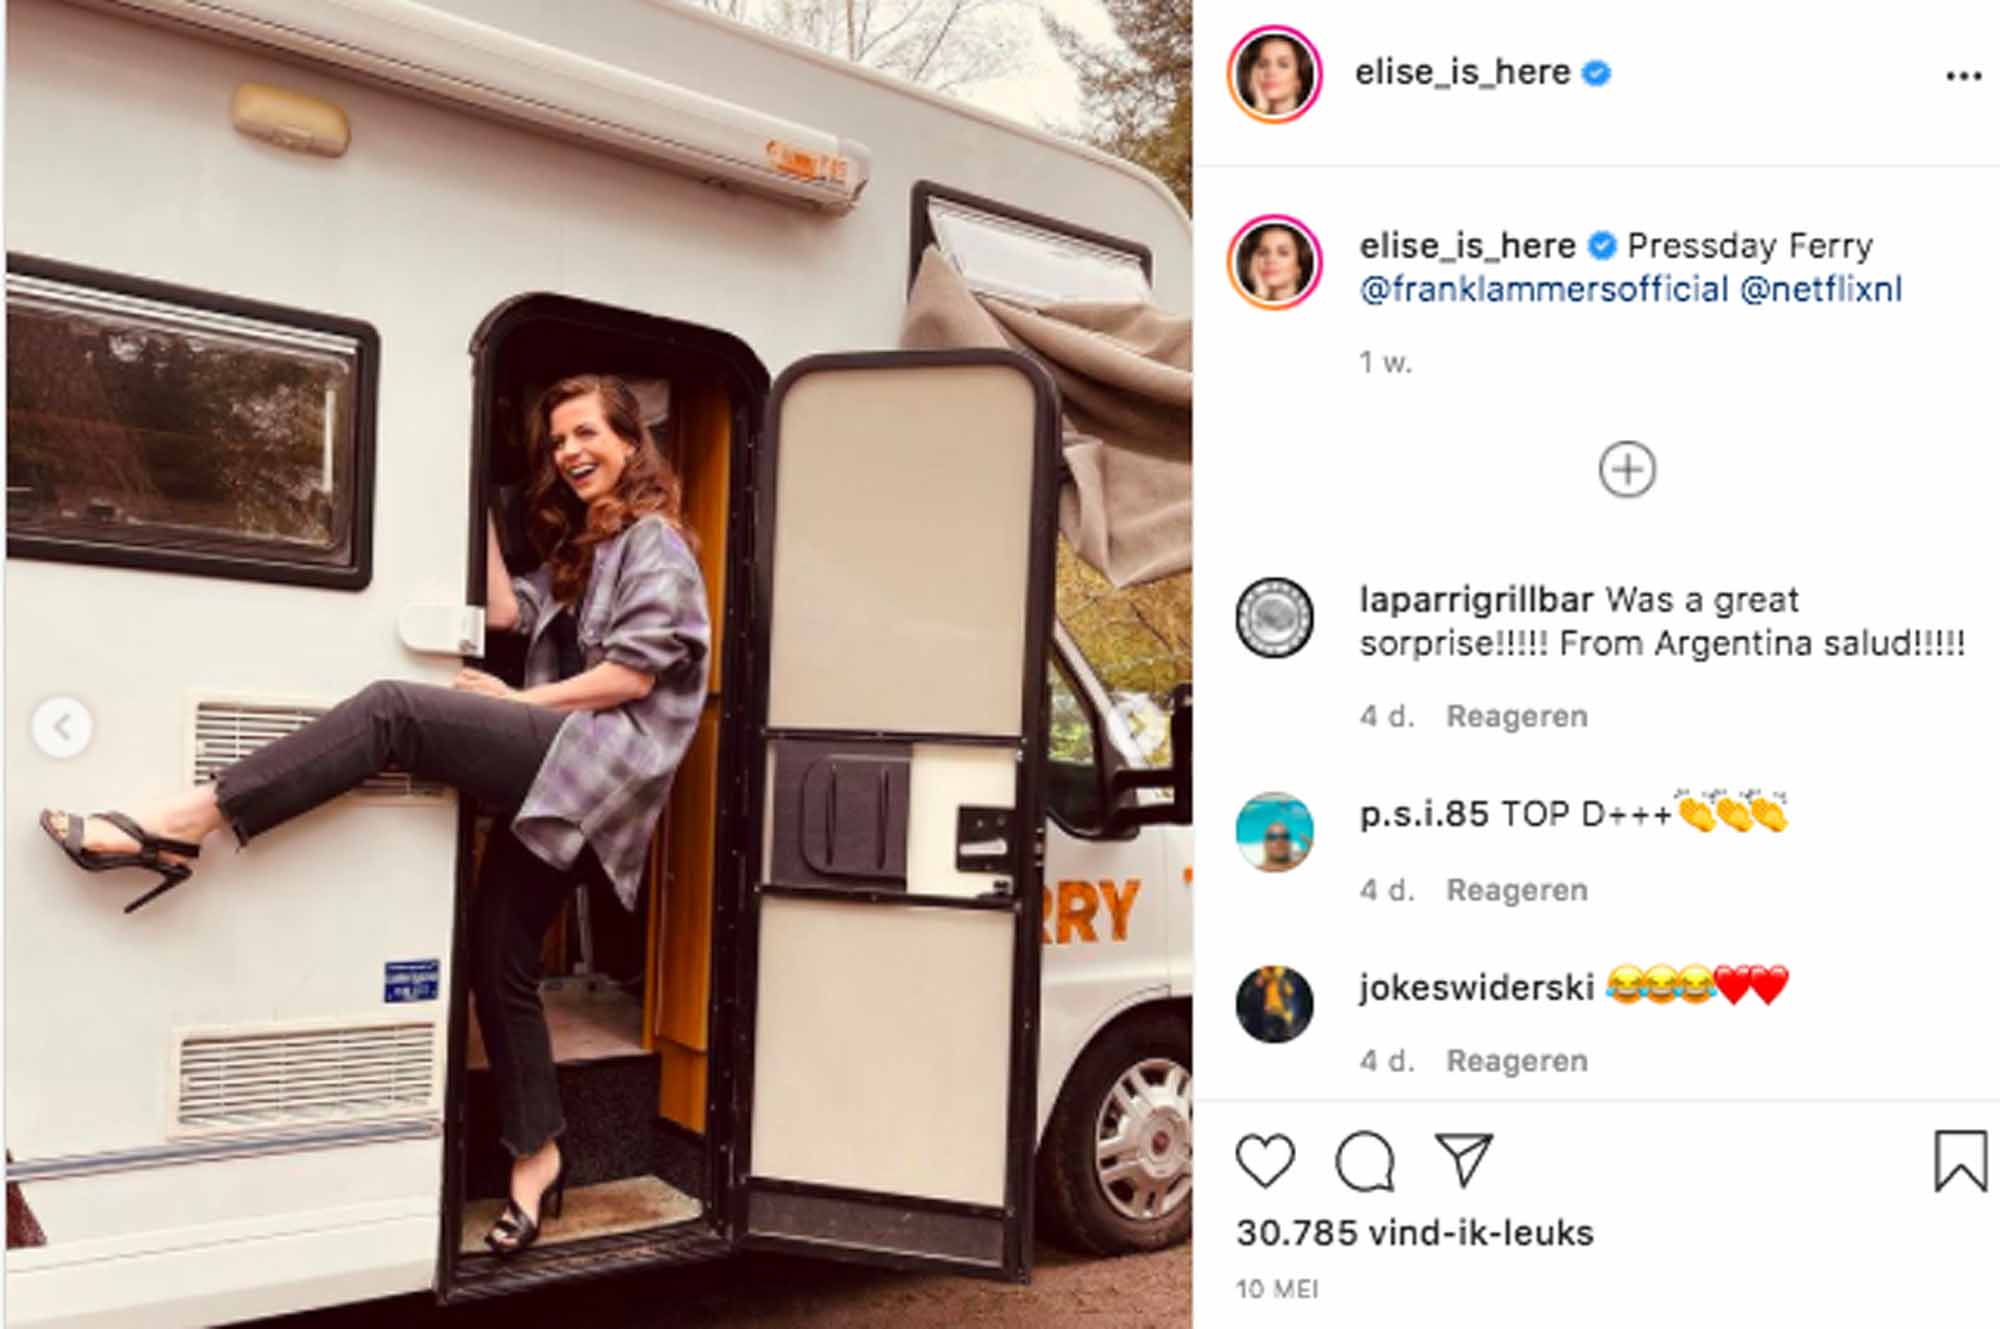Reply to laparrigrillbar's comment via Reageren
2000x1329 pixels.
click(x=1517, y=716)
